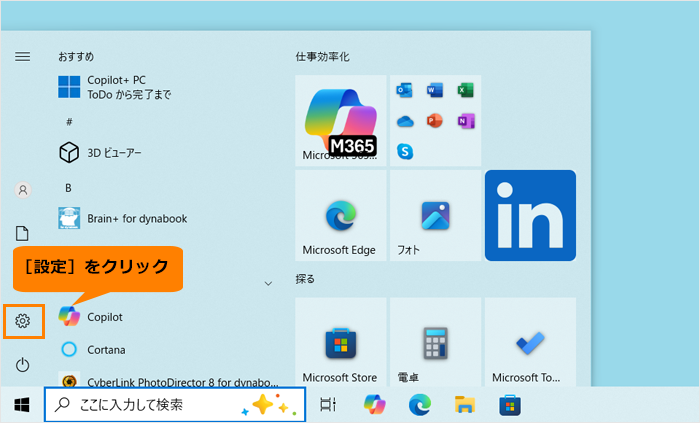Open the Microsoft 365 tile

[x=341, y=120]
